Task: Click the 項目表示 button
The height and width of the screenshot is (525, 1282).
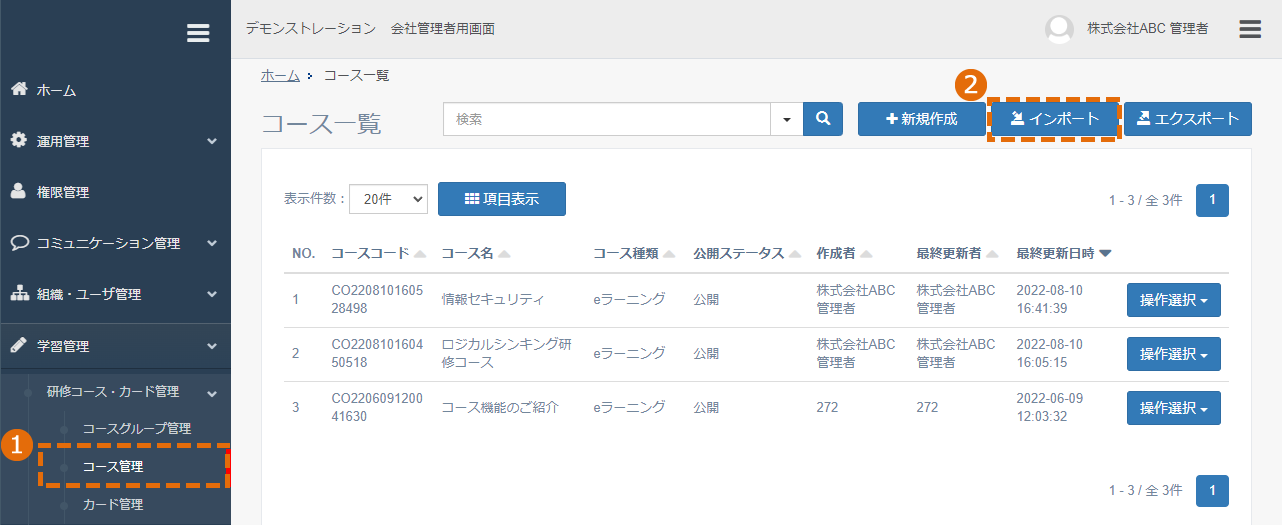Action: pos(502,199)
